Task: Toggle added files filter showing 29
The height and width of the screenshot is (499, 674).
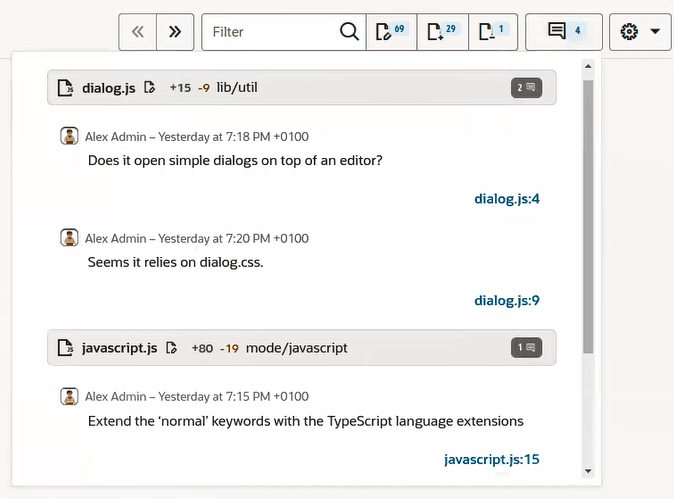Action: (442, 32)
